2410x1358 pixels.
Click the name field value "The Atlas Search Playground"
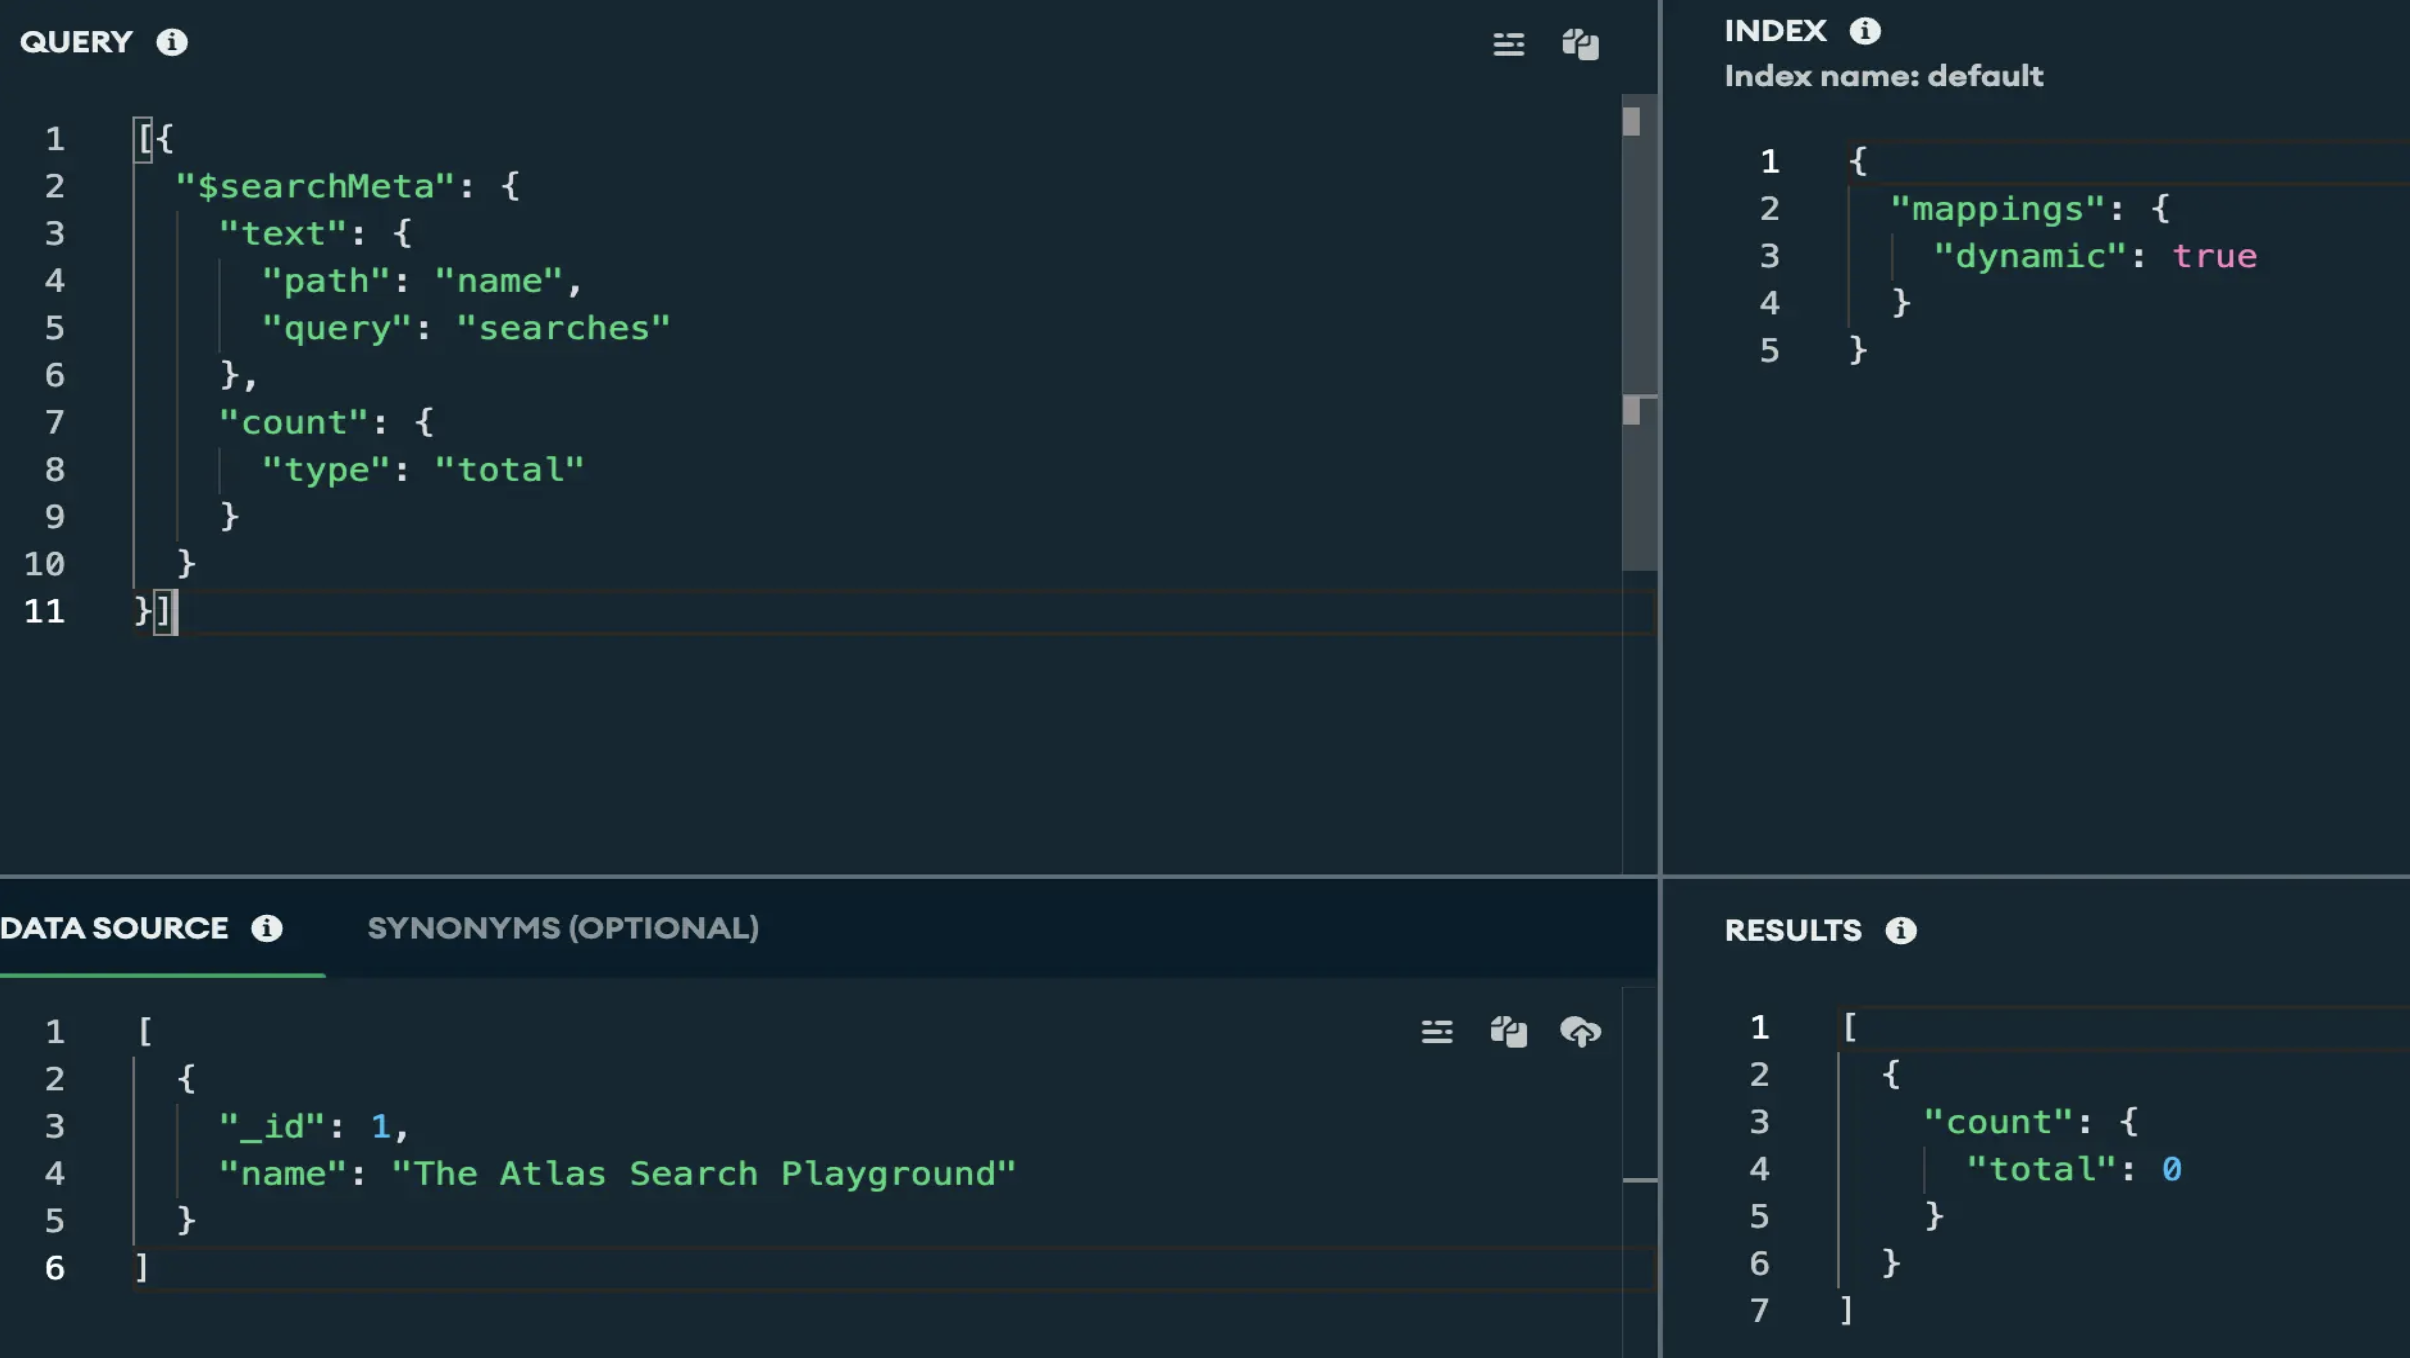pos(703,1173)
